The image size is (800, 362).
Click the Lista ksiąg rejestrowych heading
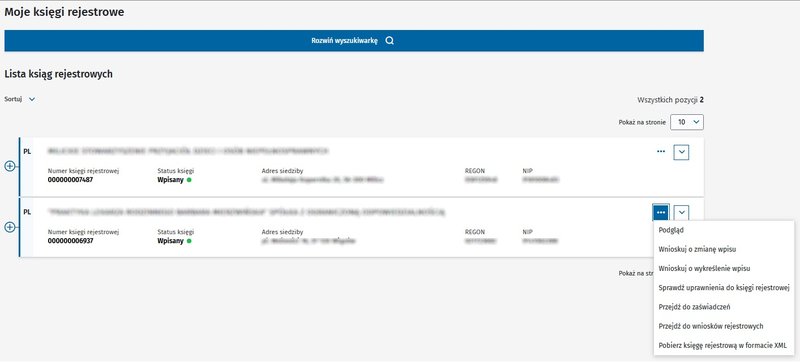[59, 74]
